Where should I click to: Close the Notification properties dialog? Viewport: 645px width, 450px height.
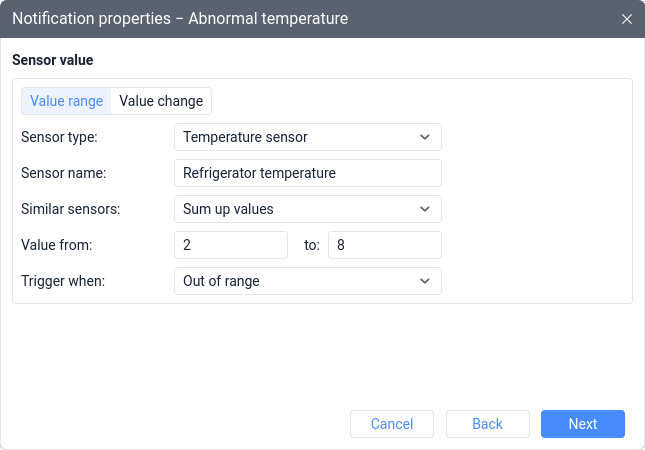click(x=626, y=19)
